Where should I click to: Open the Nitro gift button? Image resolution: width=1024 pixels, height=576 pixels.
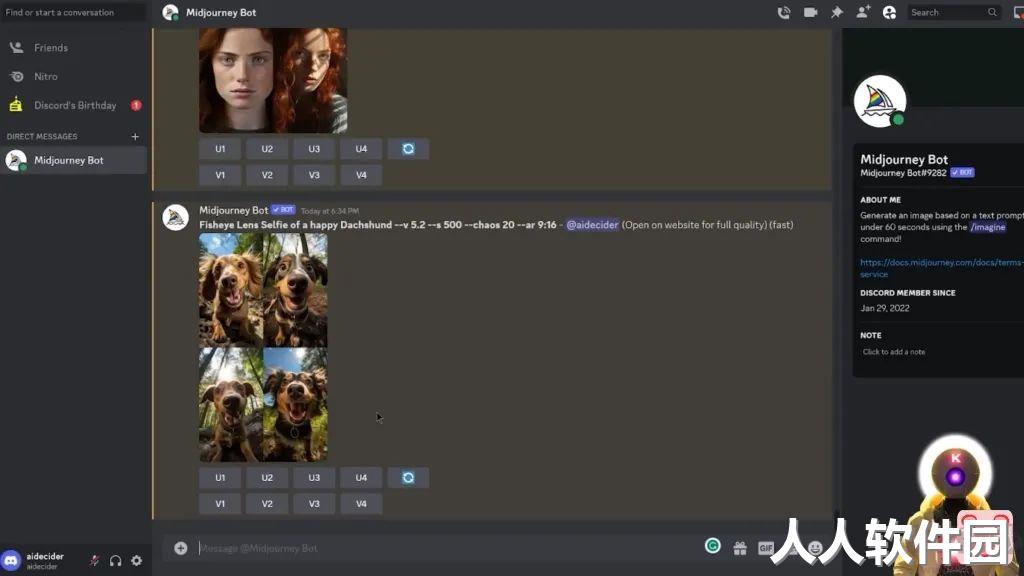pyautogui.click(x=739, y=549)
